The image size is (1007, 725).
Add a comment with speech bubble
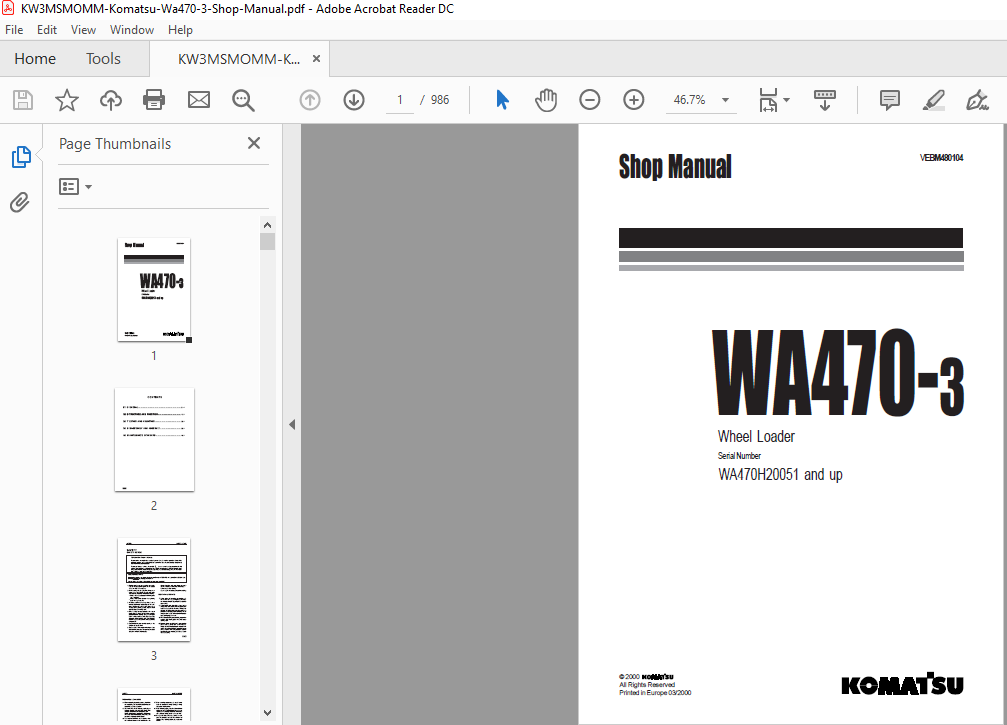point(889,100)
